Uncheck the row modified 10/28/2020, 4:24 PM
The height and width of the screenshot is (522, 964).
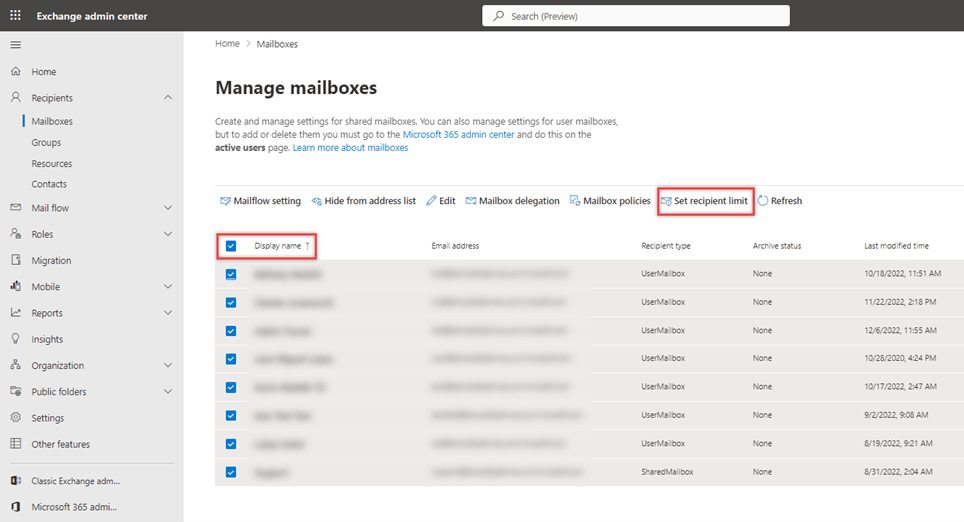pos(231,359)
